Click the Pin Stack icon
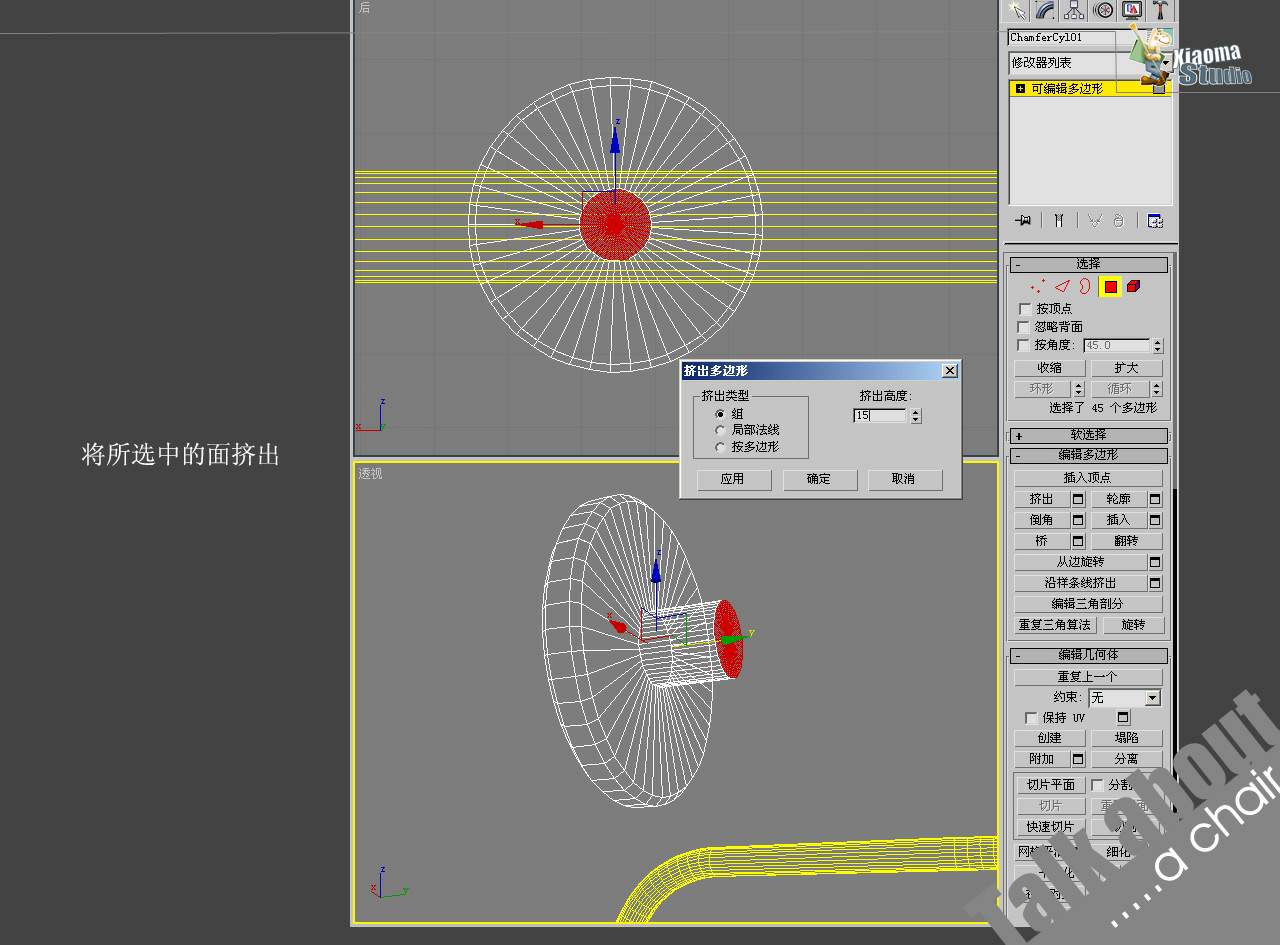Viewport: 1280px width, 945px height. pos(1023,220)
